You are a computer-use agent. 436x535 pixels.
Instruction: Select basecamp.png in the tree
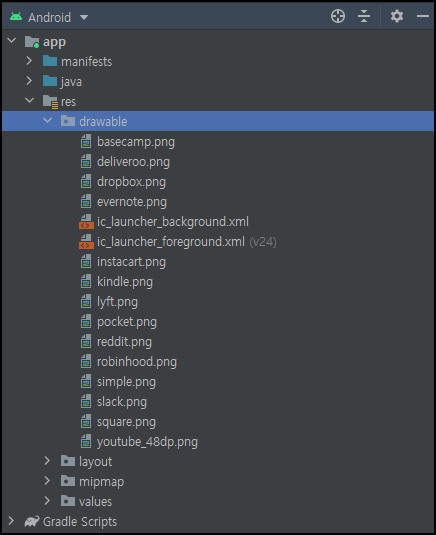[136, 142]
